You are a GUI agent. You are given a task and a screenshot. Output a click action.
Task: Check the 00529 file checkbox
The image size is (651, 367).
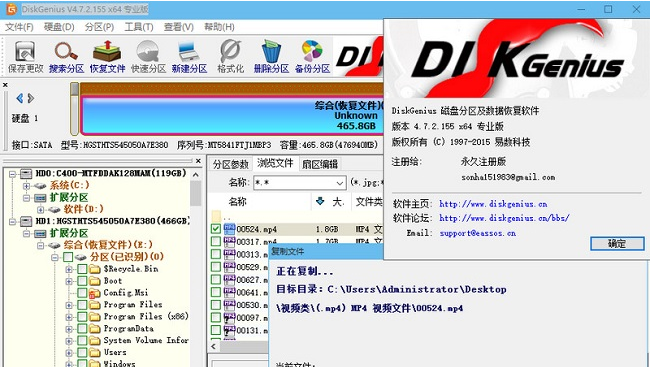coord(215,267)
